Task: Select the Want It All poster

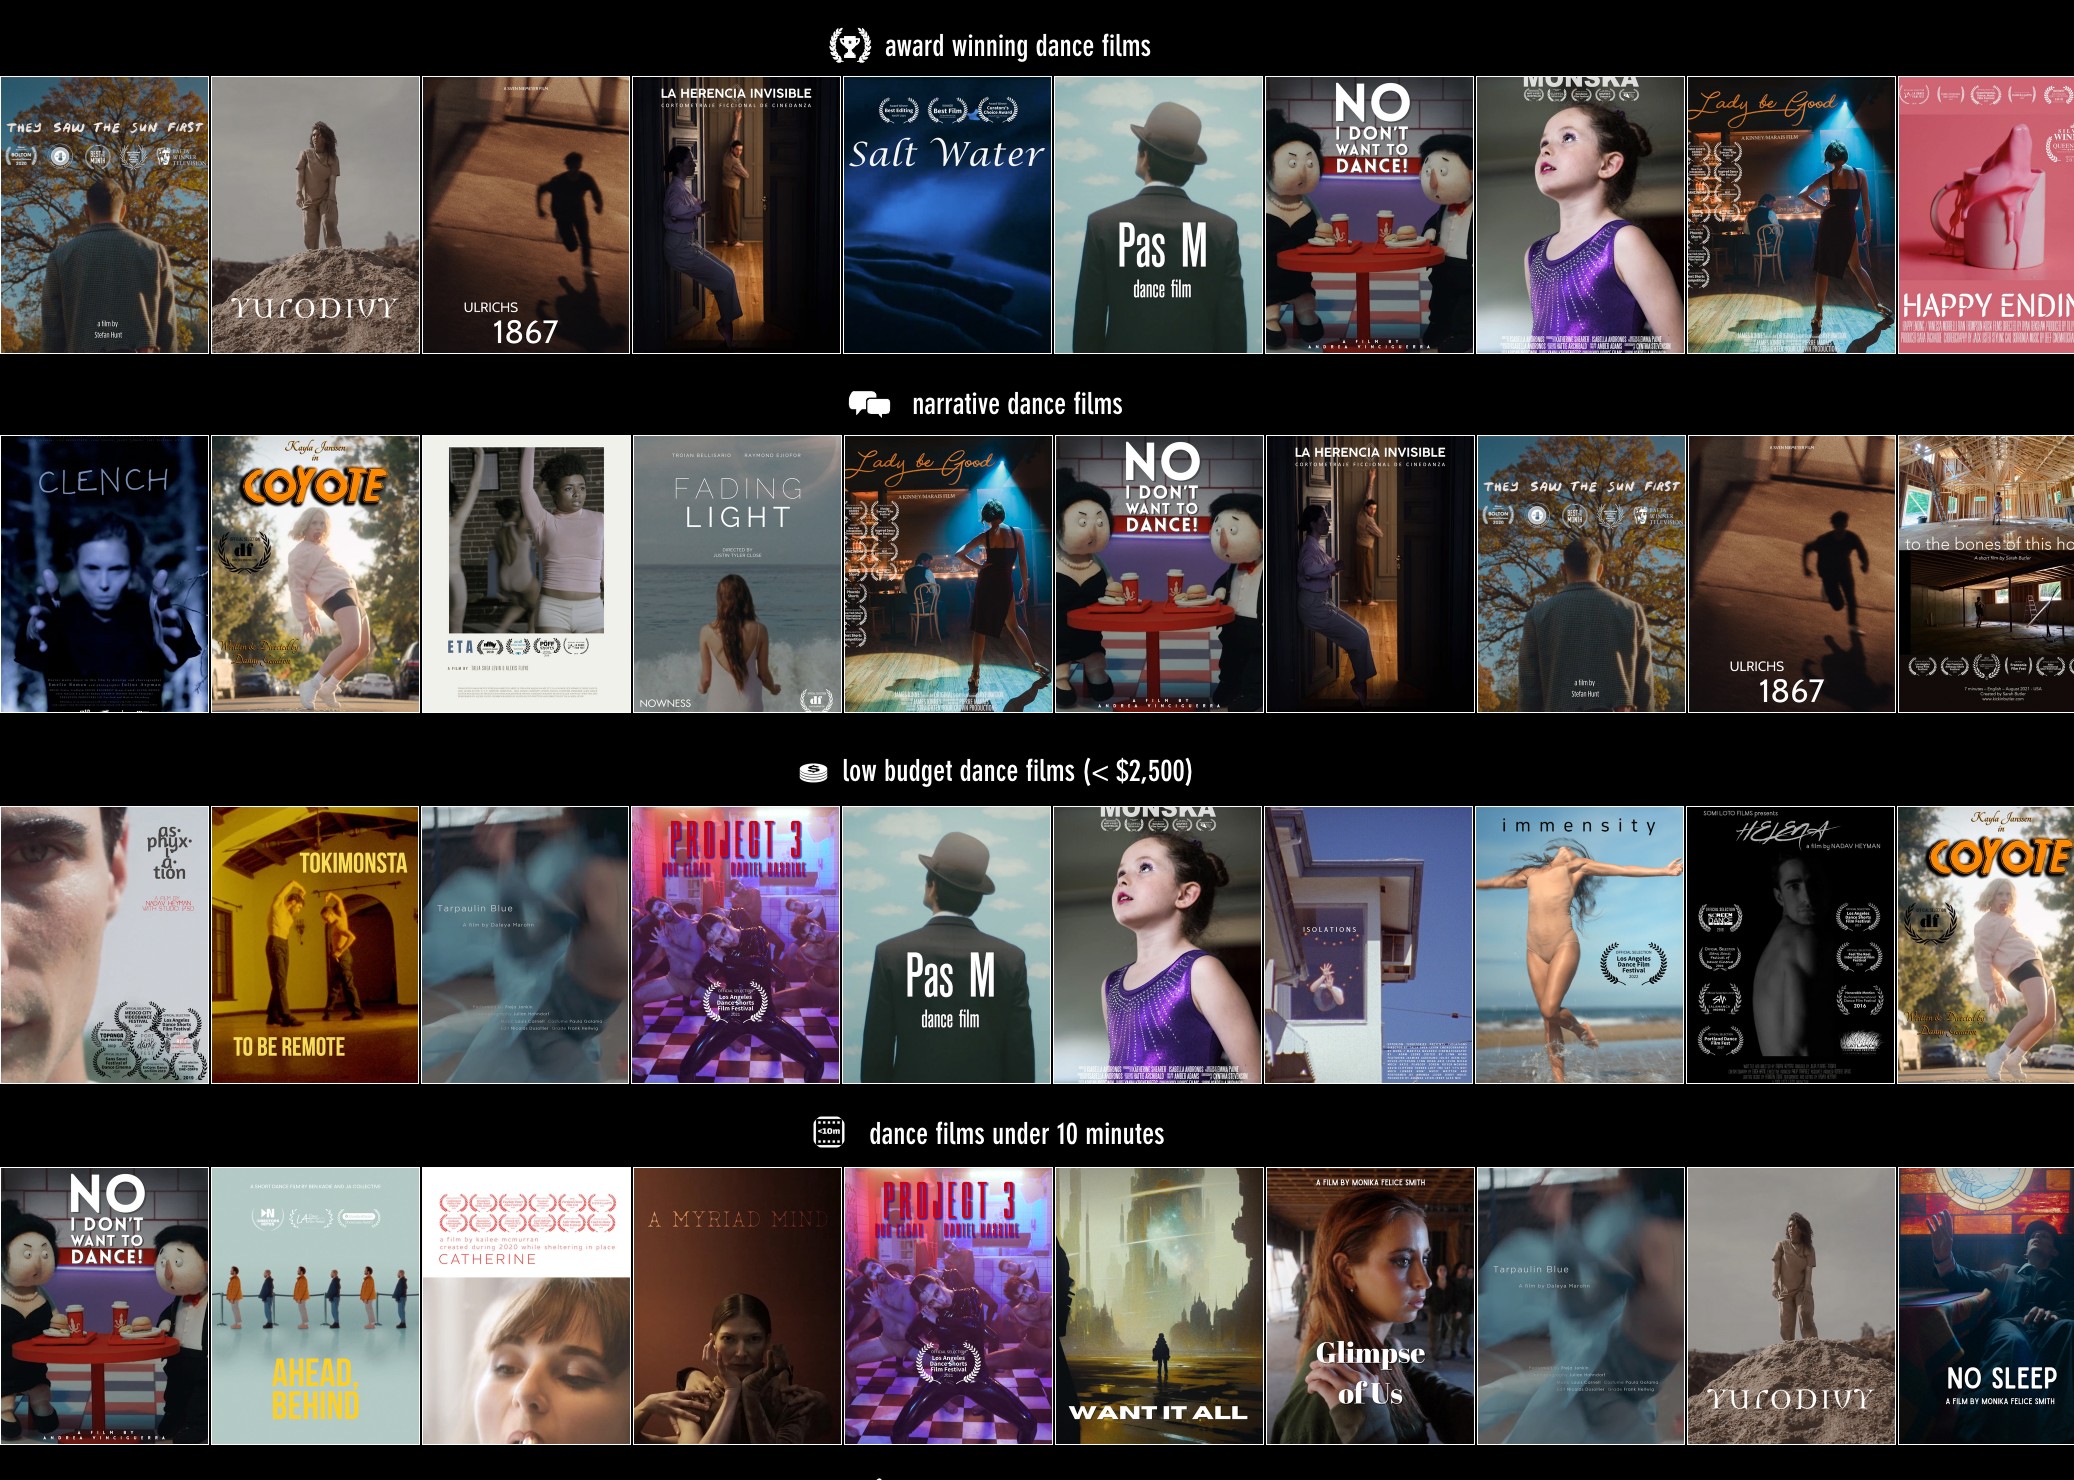Action: coord(1158,1305)
